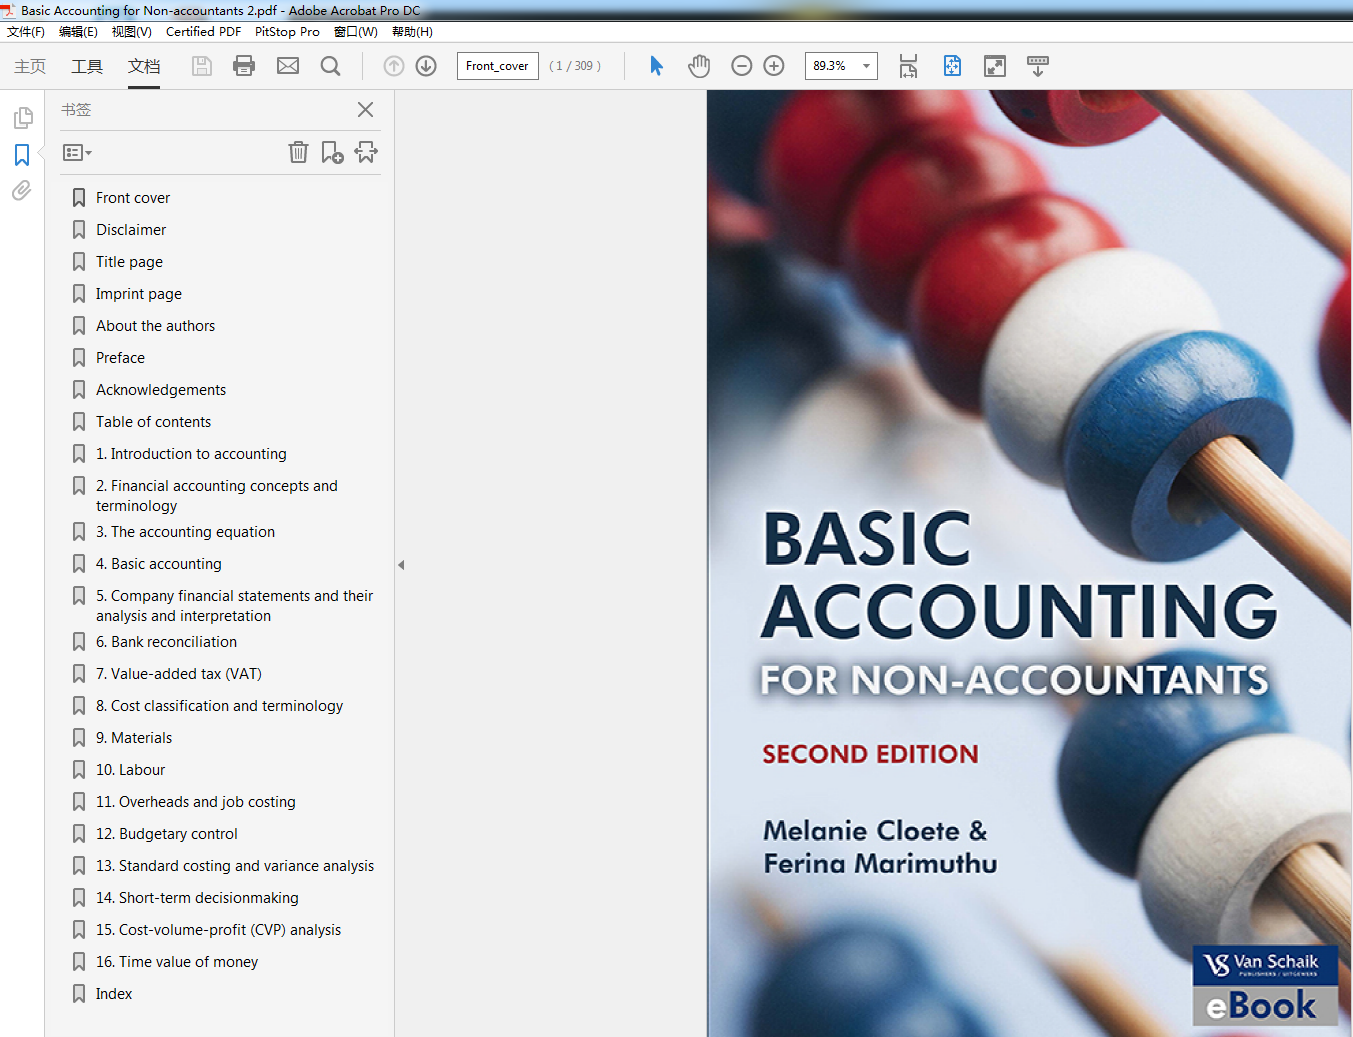Delete selected bookmark trash icon
Image resolution: width=1353 pixels, height=1037 pixels.
pos(298,152)
